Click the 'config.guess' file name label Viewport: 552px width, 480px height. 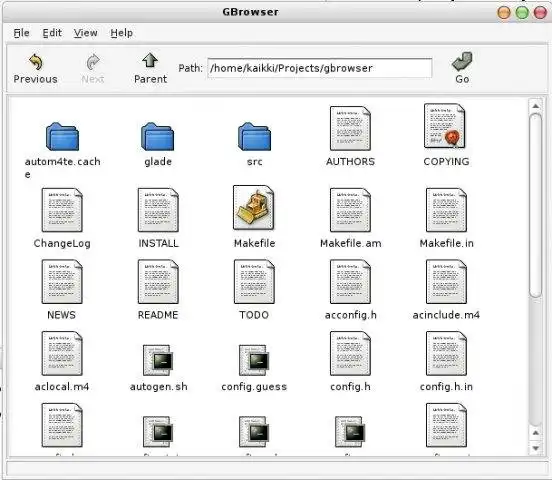tap(254, 387)
